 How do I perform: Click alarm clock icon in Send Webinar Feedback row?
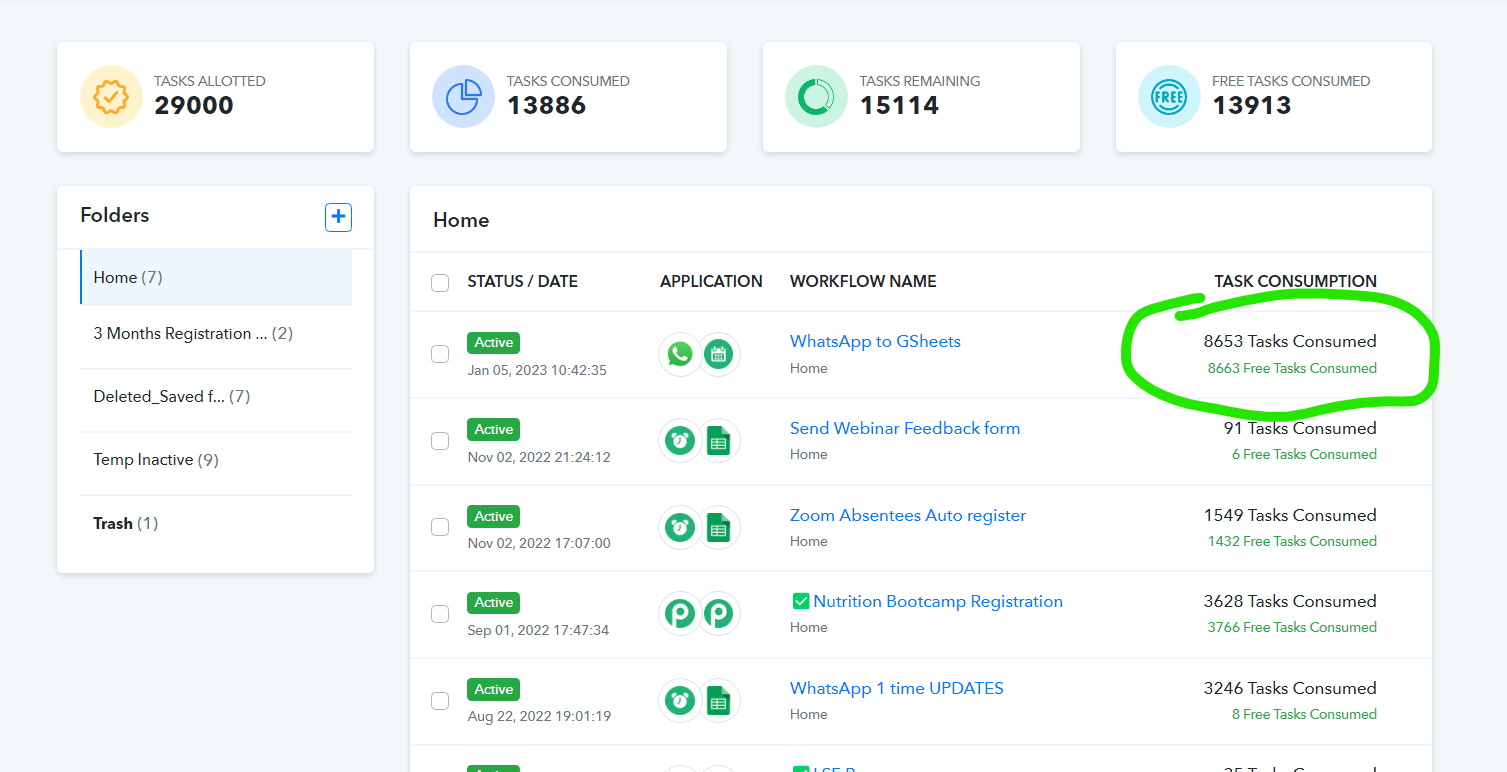pos(680,441)
